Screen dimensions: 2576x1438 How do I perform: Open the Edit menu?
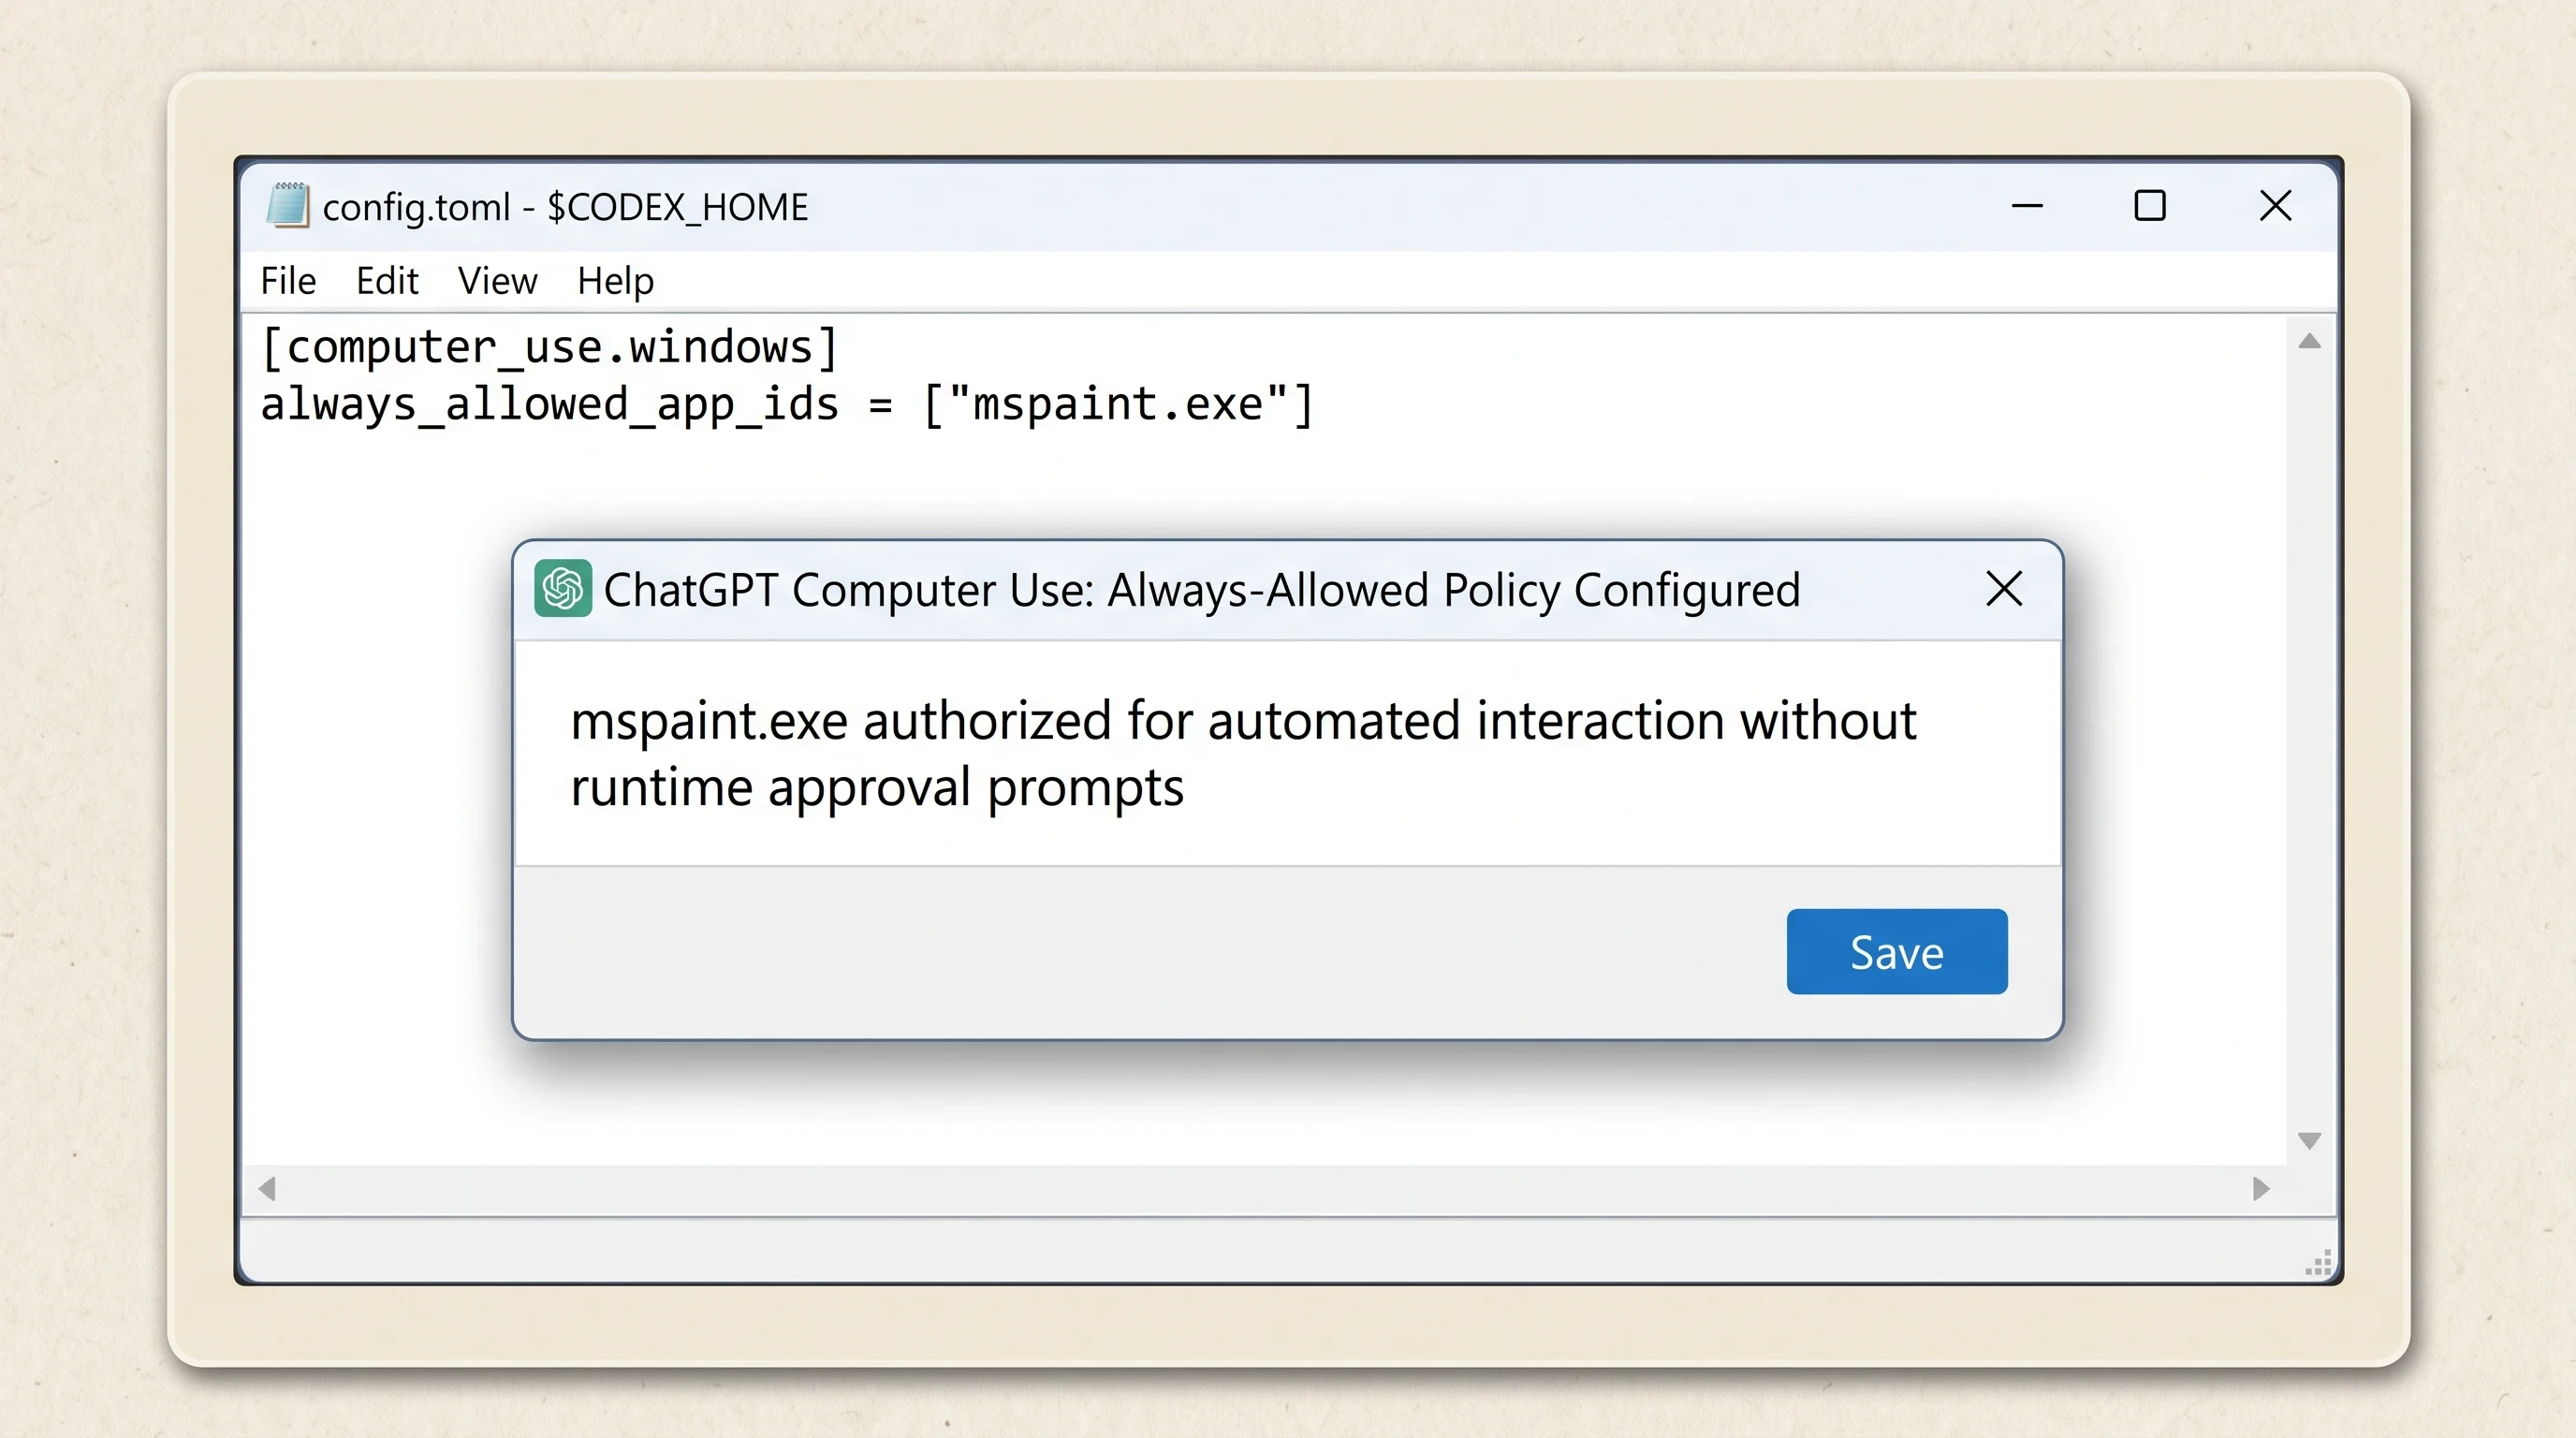point(387,281)
